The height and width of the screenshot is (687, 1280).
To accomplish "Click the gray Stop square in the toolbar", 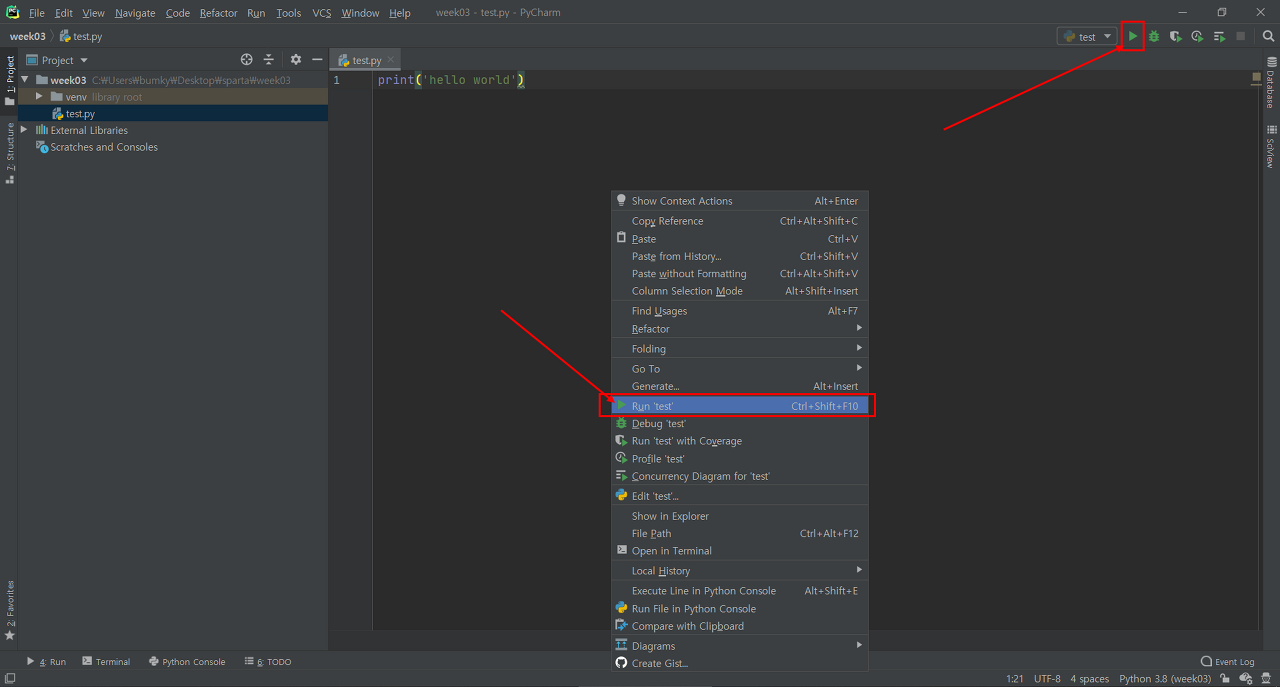I will (x=1241, y=36).
